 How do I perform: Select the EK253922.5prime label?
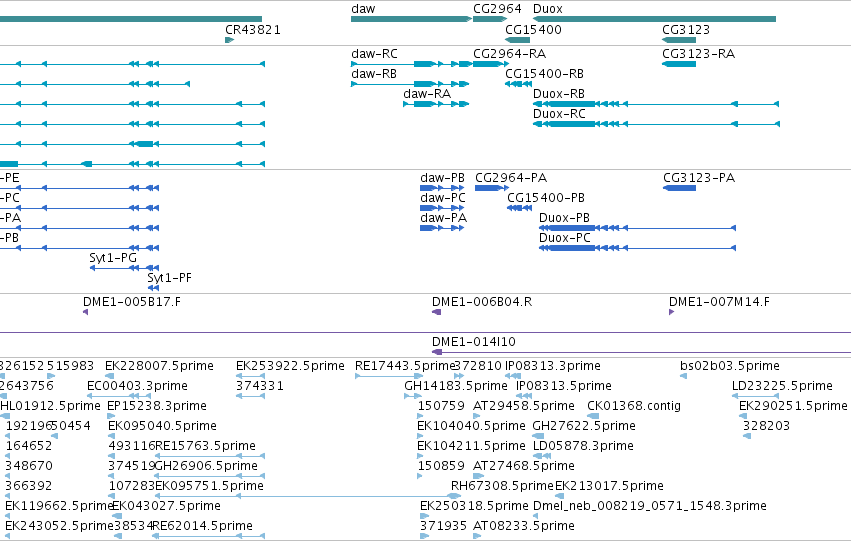point(290,366)
